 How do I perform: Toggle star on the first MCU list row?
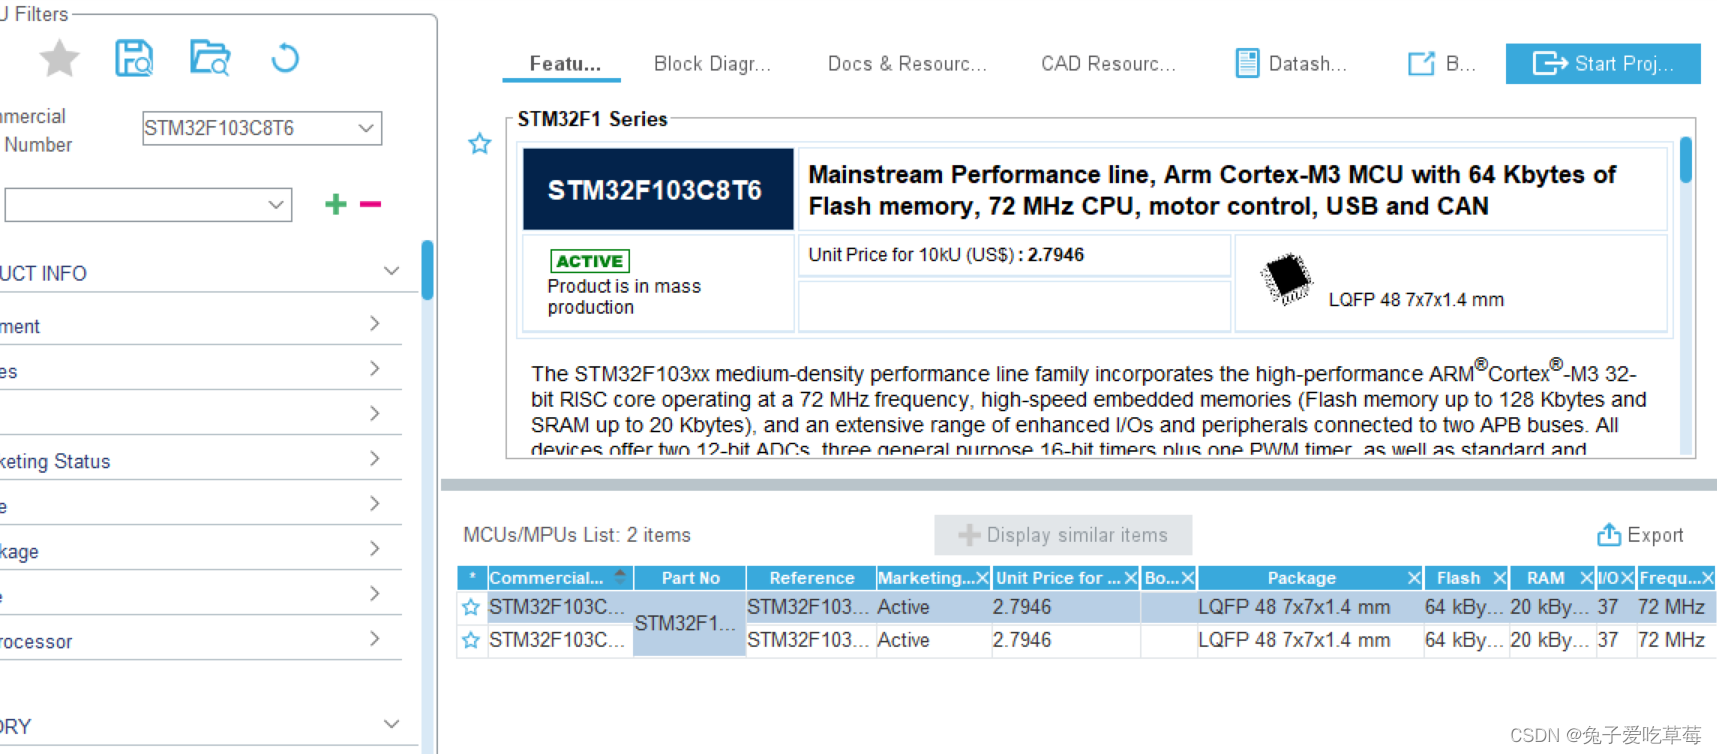(471, 607)
